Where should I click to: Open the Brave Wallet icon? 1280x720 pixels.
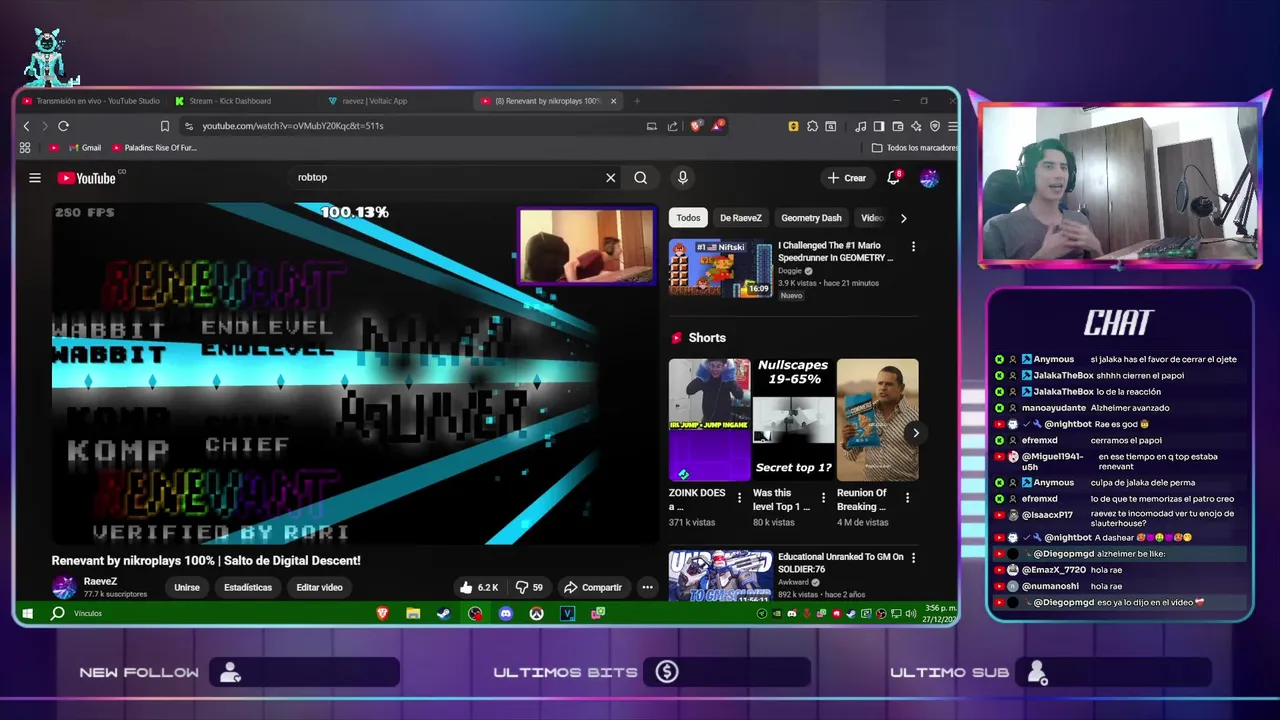897,126
